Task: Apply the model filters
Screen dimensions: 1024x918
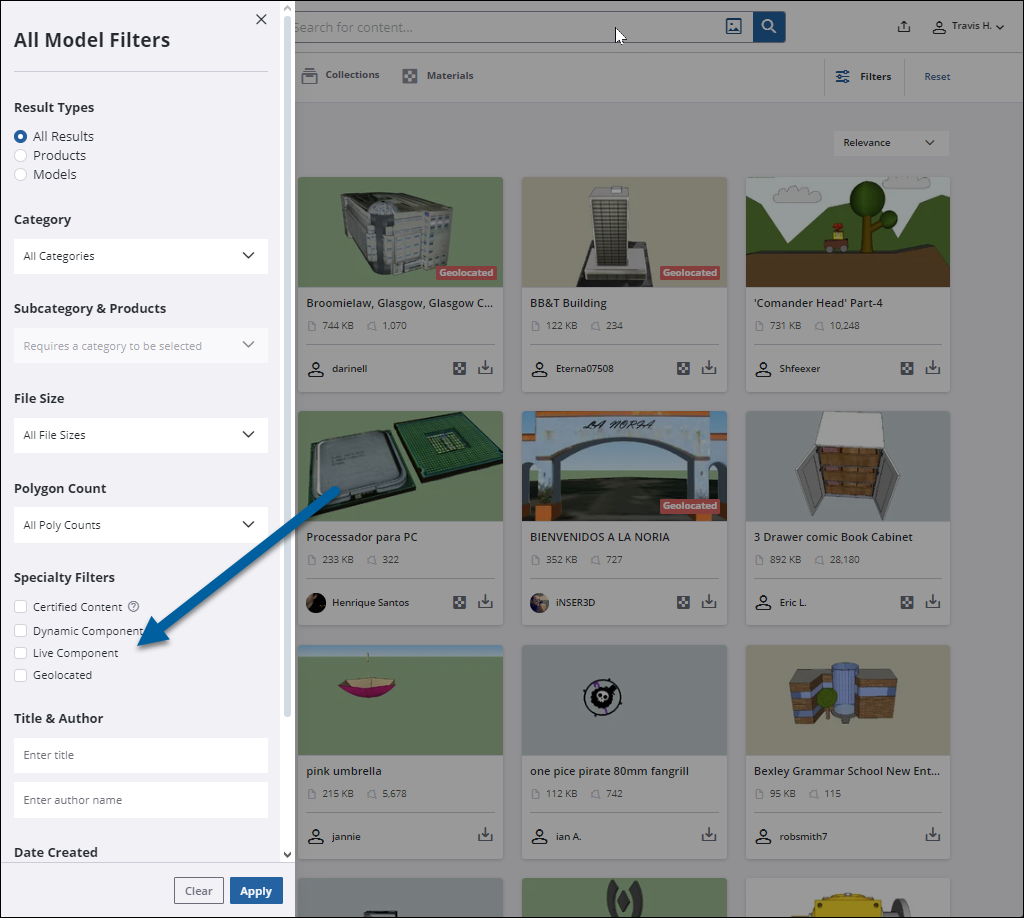Action: coord(256,890)
